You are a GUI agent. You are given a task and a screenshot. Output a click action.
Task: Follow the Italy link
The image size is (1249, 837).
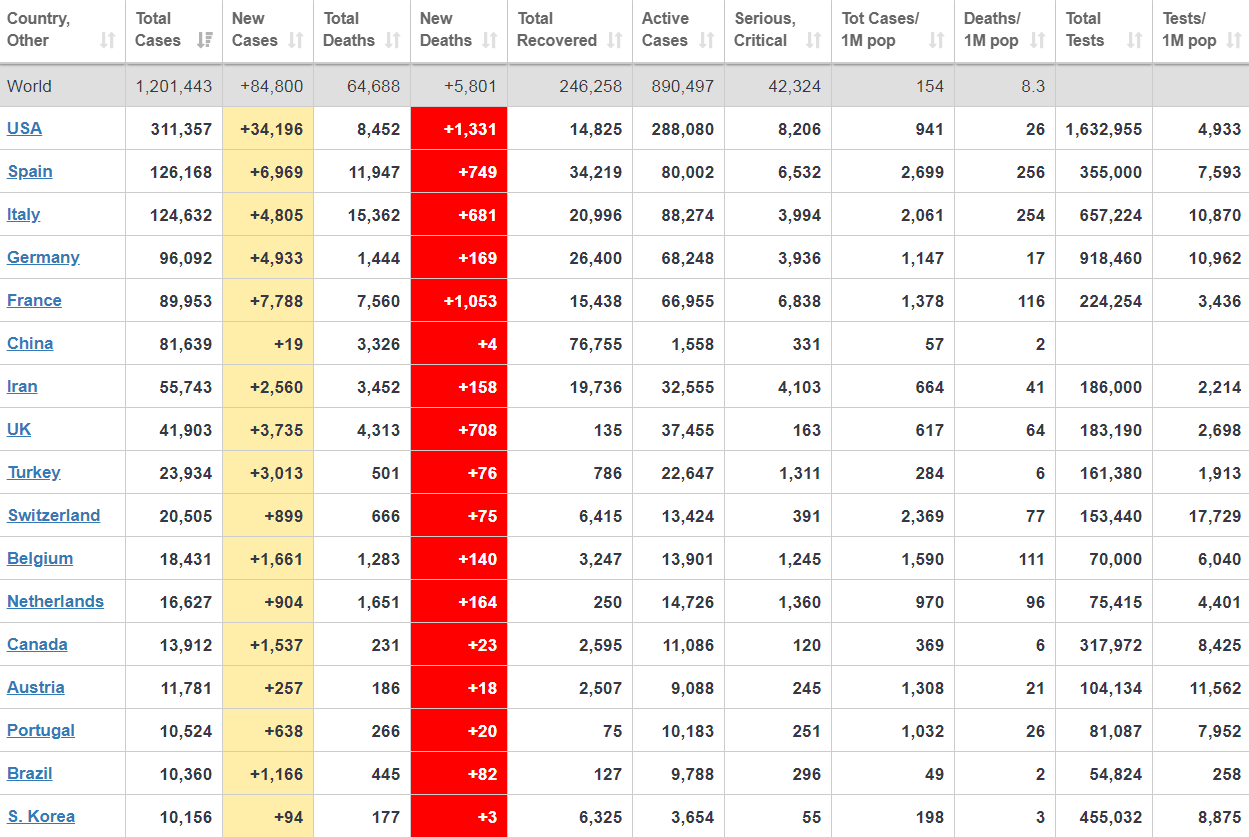click(x=24, y=214)
